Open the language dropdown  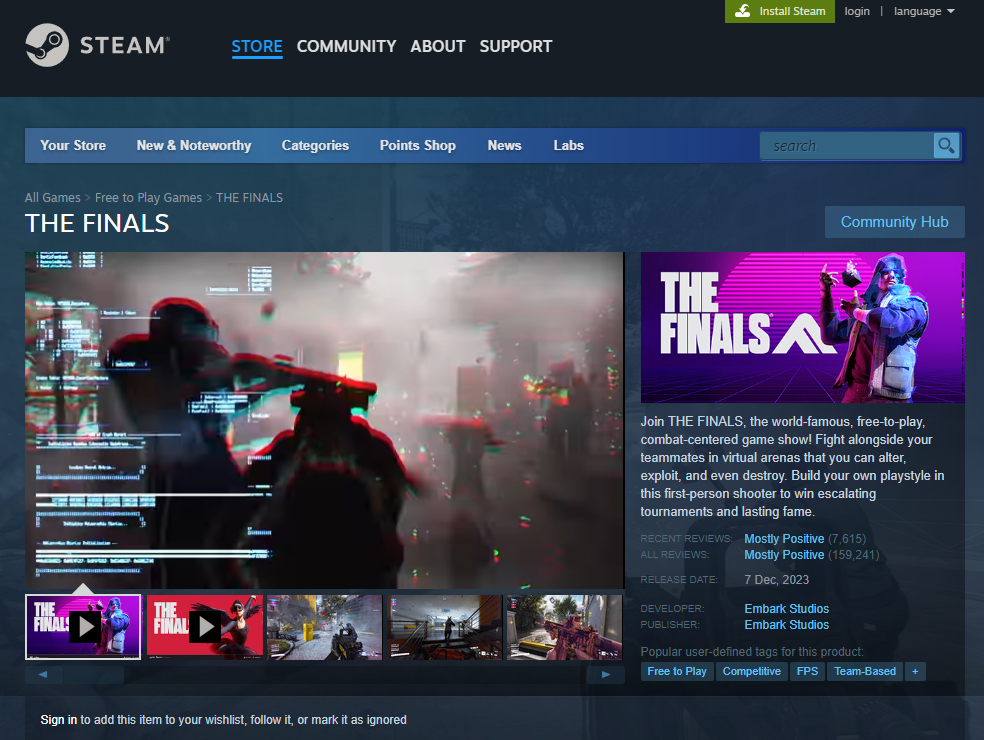tap(923, 11)
